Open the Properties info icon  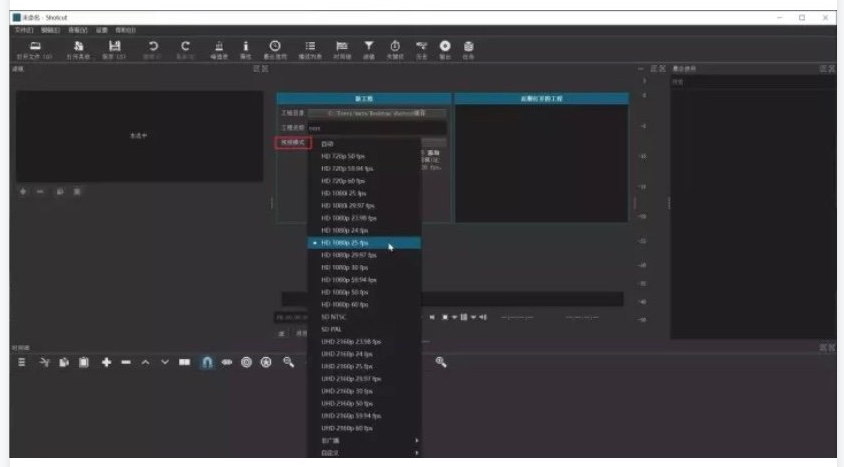[245, 47]
